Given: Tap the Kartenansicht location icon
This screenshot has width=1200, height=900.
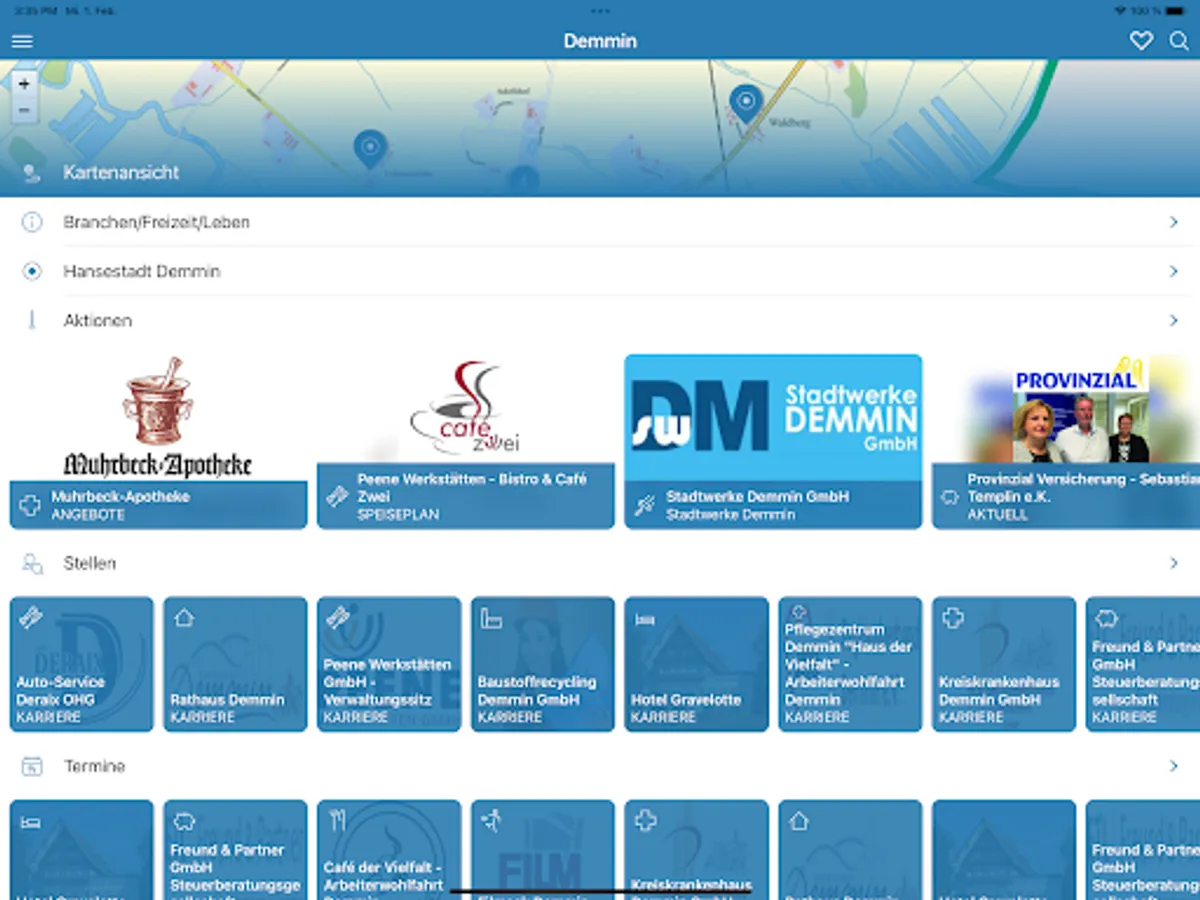Looking at the screenshot, I should [x=31, y=174].
